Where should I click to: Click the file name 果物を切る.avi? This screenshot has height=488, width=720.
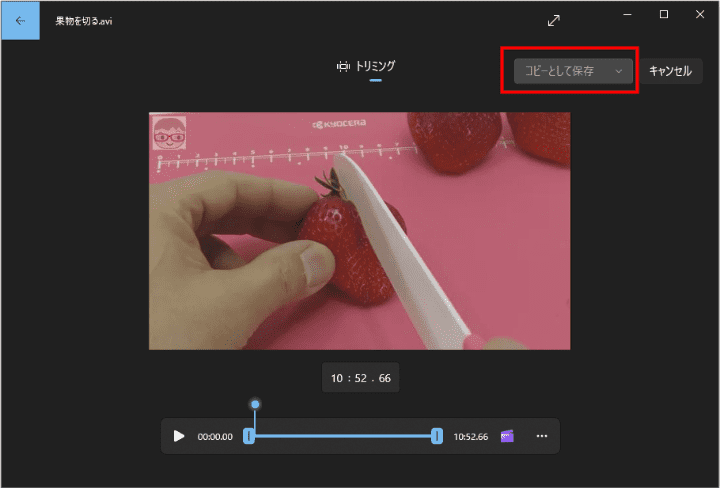click(84, 21)
